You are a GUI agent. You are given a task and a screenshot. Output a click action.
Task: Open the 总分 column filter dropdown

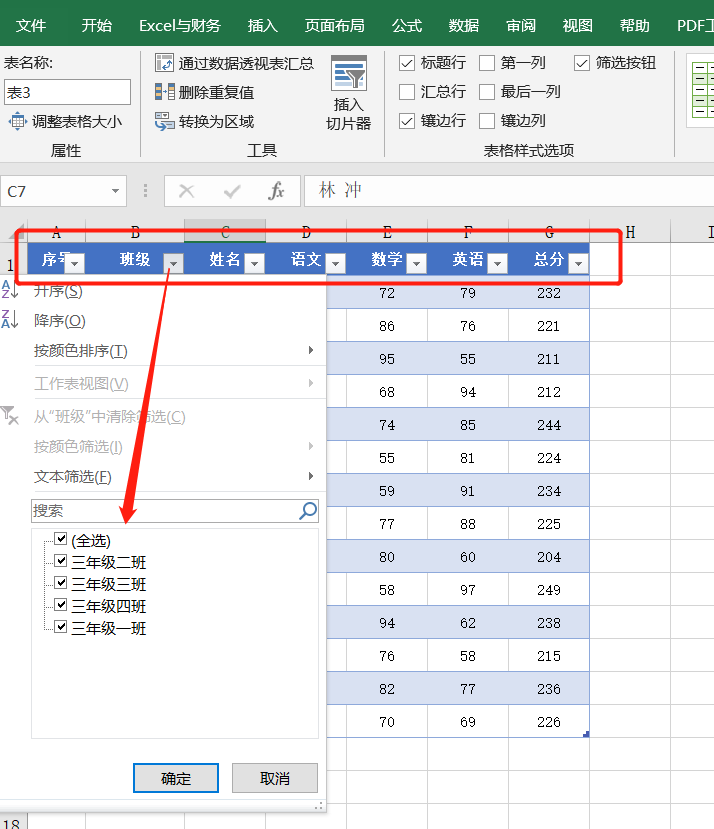click(577, 263)
